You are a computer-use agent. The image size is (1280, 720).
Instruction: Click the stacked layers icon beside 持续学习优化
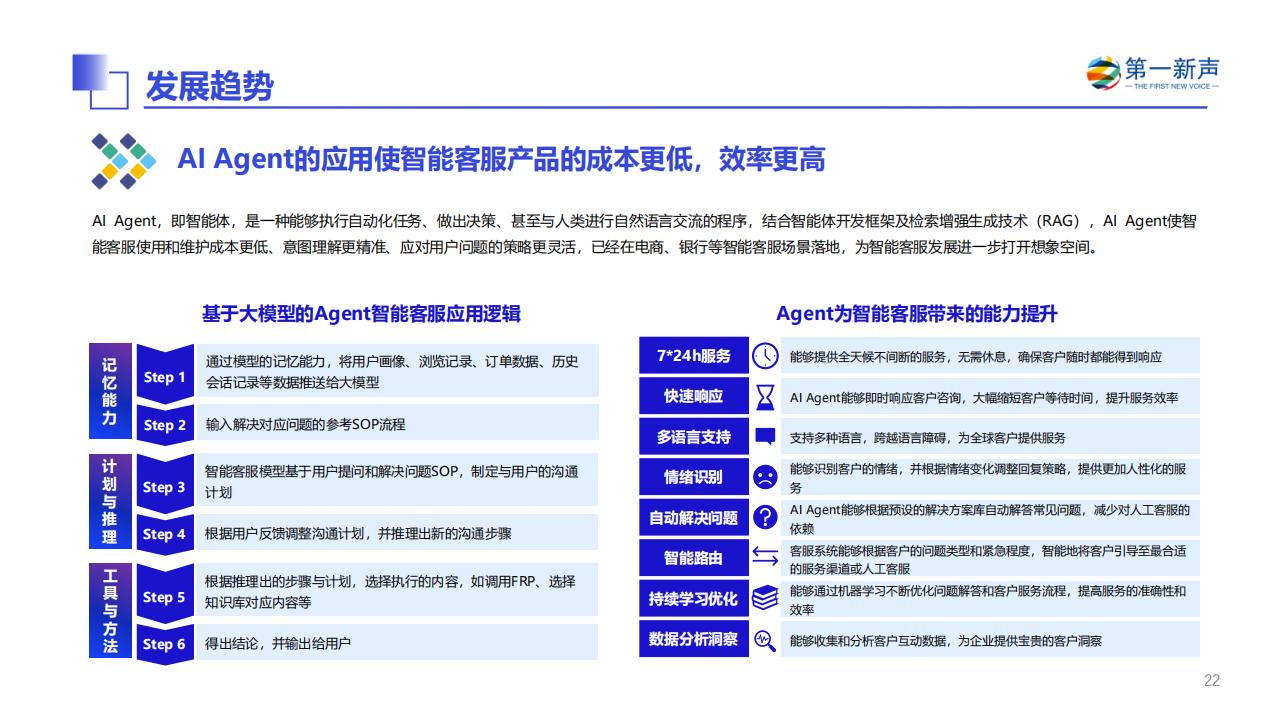[x=765, y=598]
